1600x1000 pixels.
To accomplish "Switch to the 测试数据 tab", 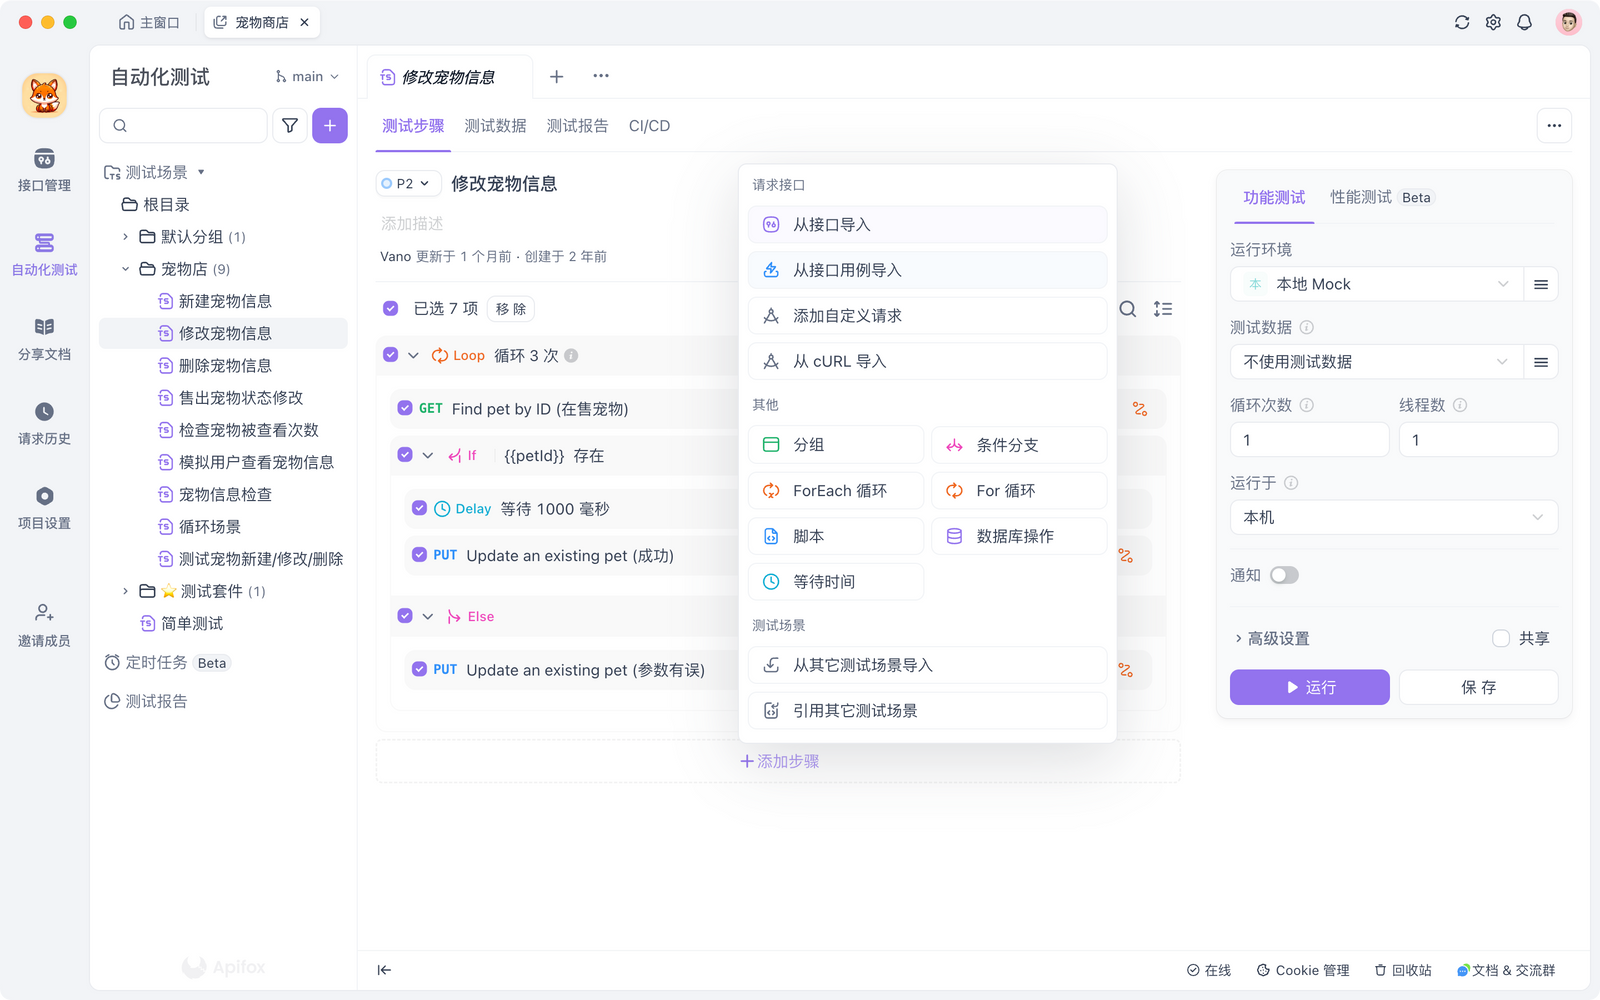I will (x=493, y=126).
